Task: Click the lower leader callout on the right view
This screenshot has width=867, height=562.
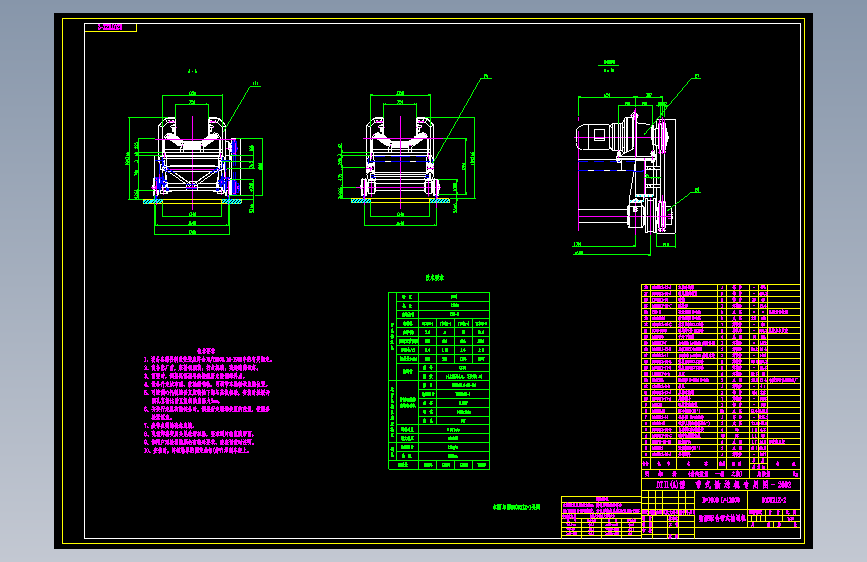Action: coord(697,190)
